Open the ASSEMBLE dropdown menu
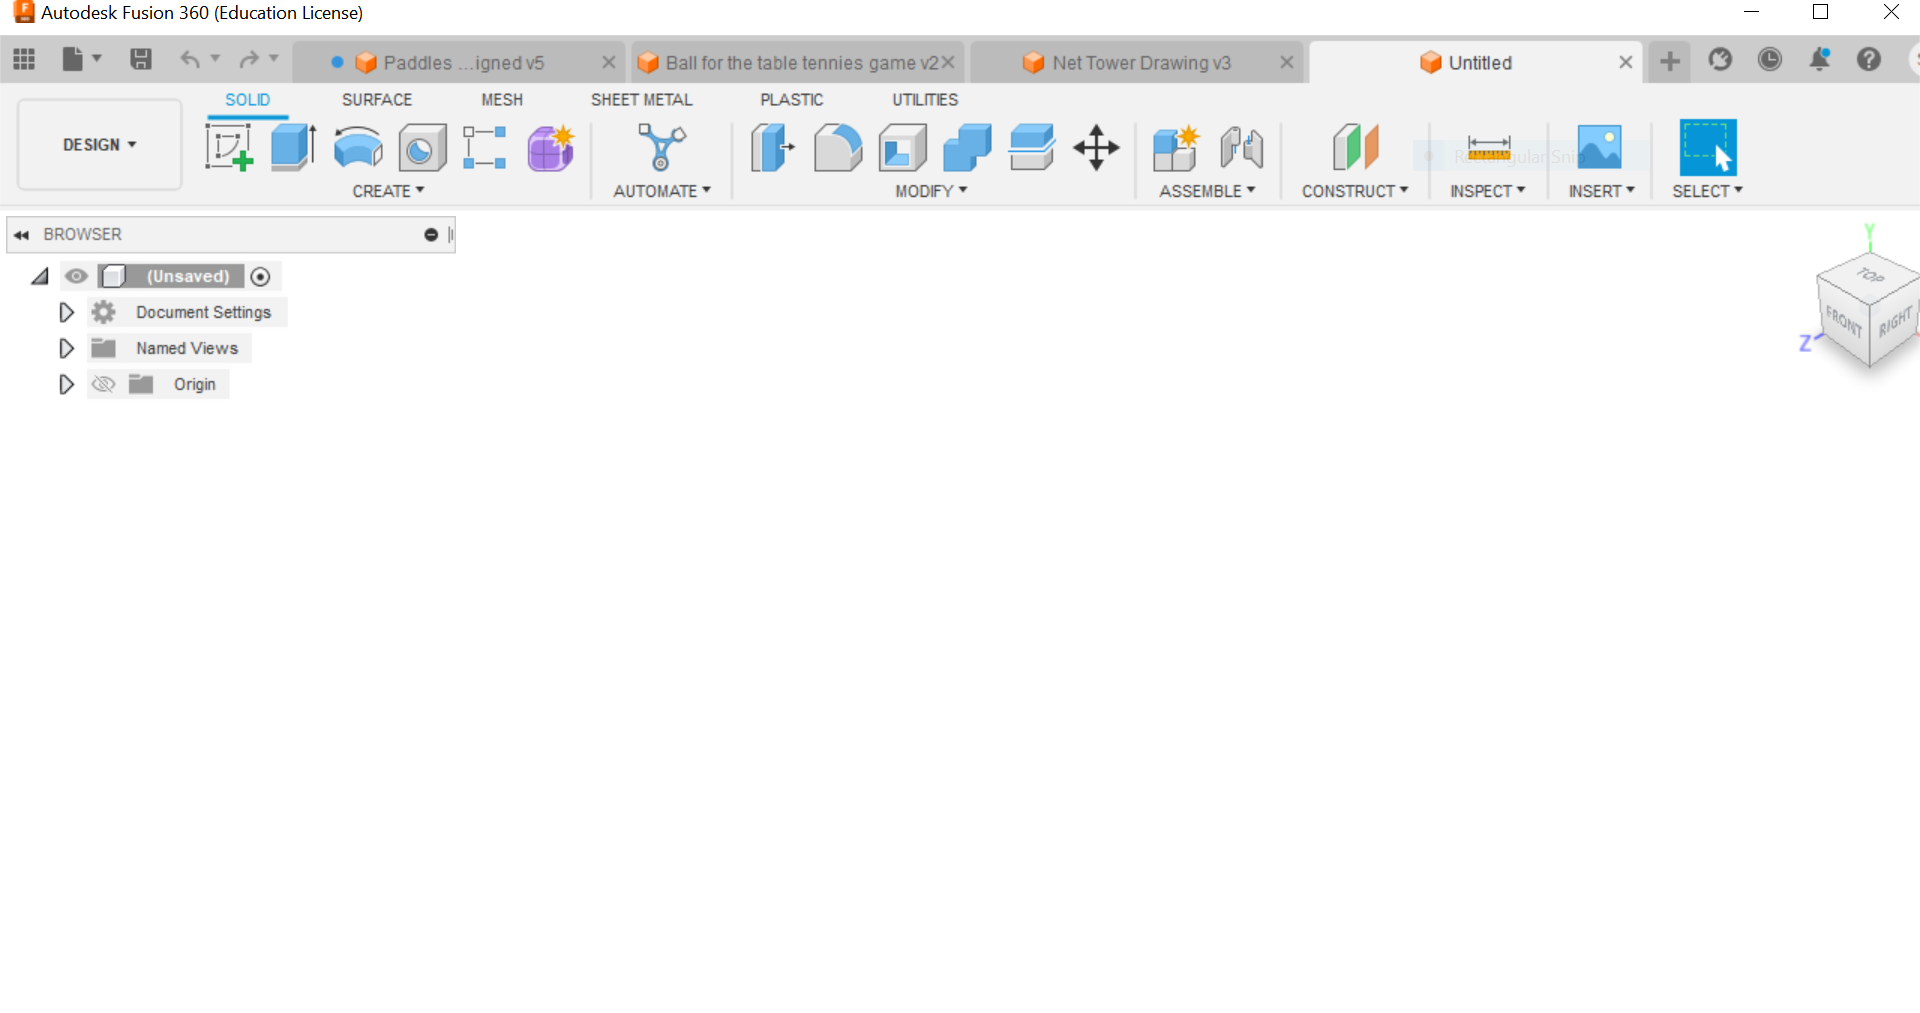1920x1013 pixels. tap(1207, 191)
